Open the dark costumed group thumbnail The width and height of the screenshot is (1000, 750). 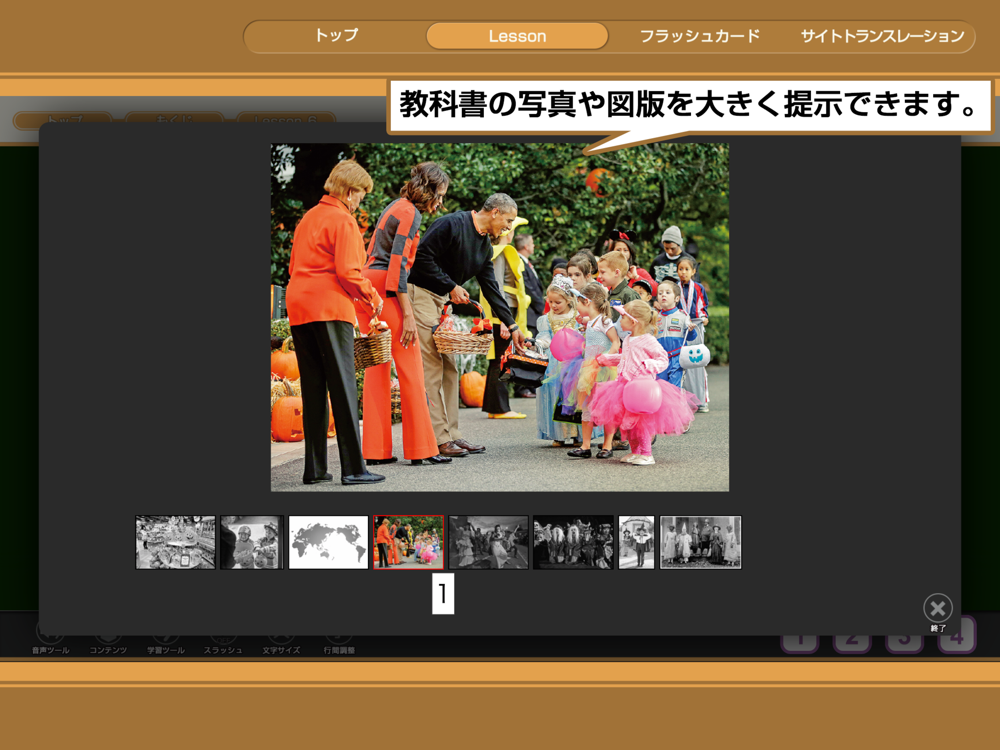click(573, 542)
